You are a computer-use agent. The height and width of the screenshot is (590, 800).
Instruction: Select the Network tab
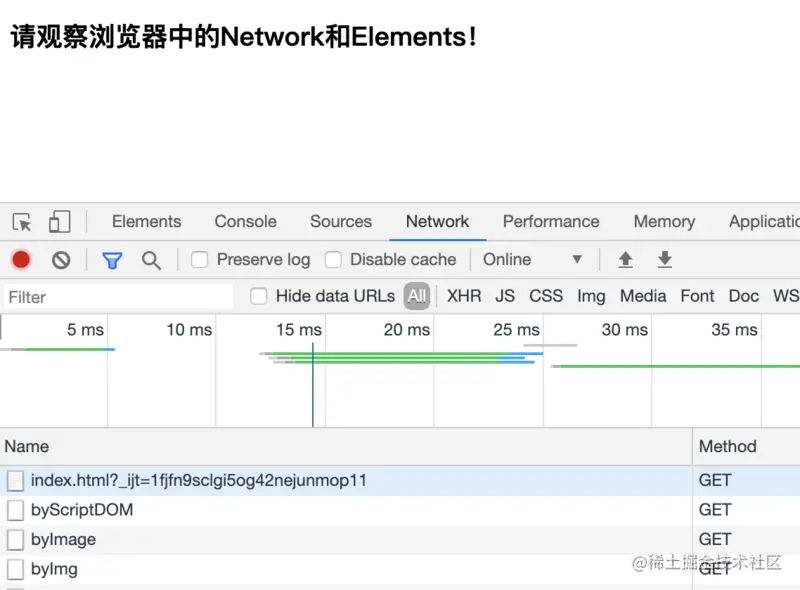(x=437, y=222)
